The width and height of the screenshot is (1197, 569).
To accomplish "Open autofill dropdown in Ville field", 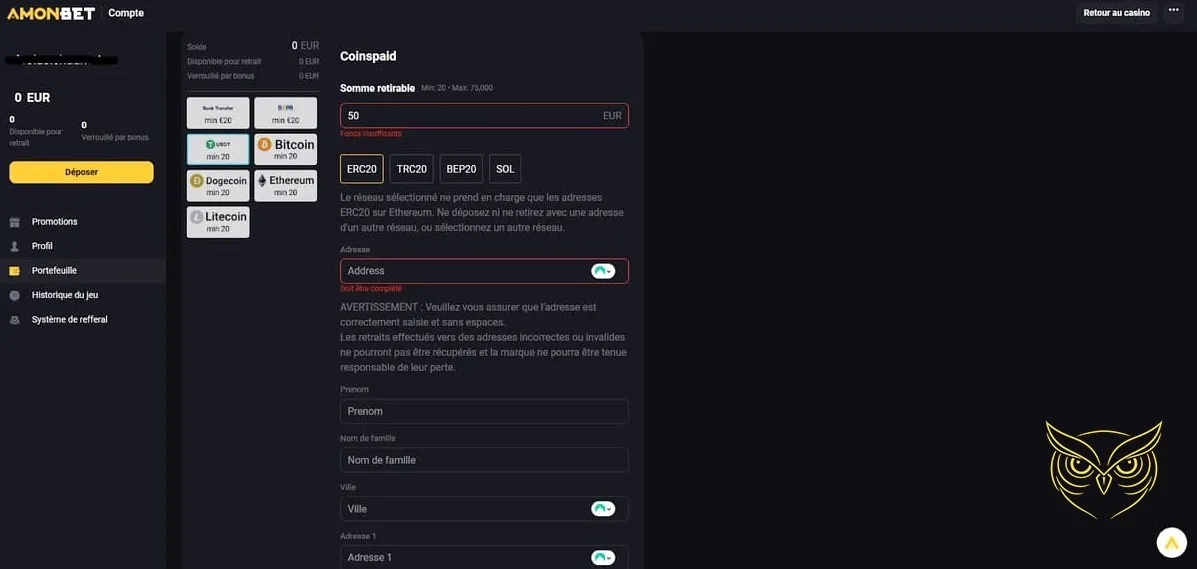I will [603, 509].
